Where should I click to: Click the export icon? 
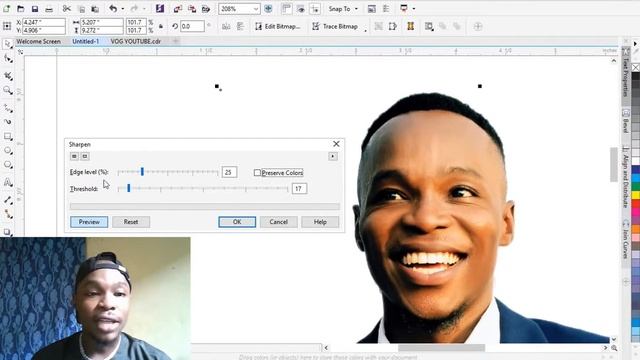pyautogui.click(x=192, y=9)
